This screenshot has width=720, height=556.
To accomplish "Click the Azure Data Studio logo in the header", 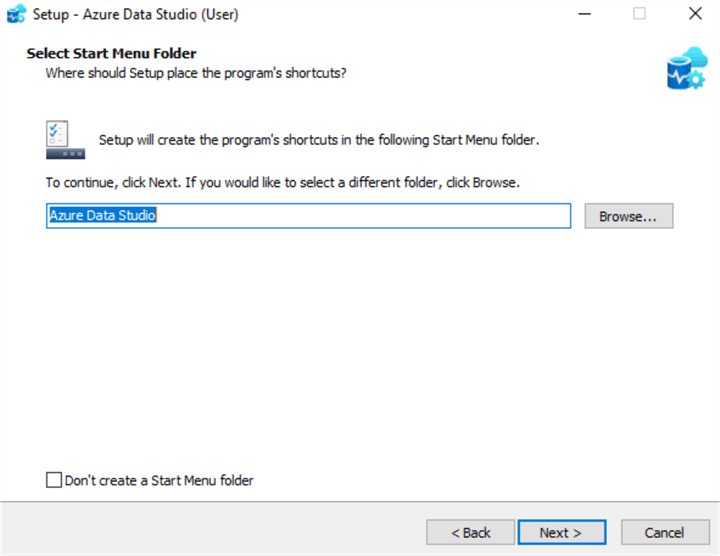I will 686,67.
